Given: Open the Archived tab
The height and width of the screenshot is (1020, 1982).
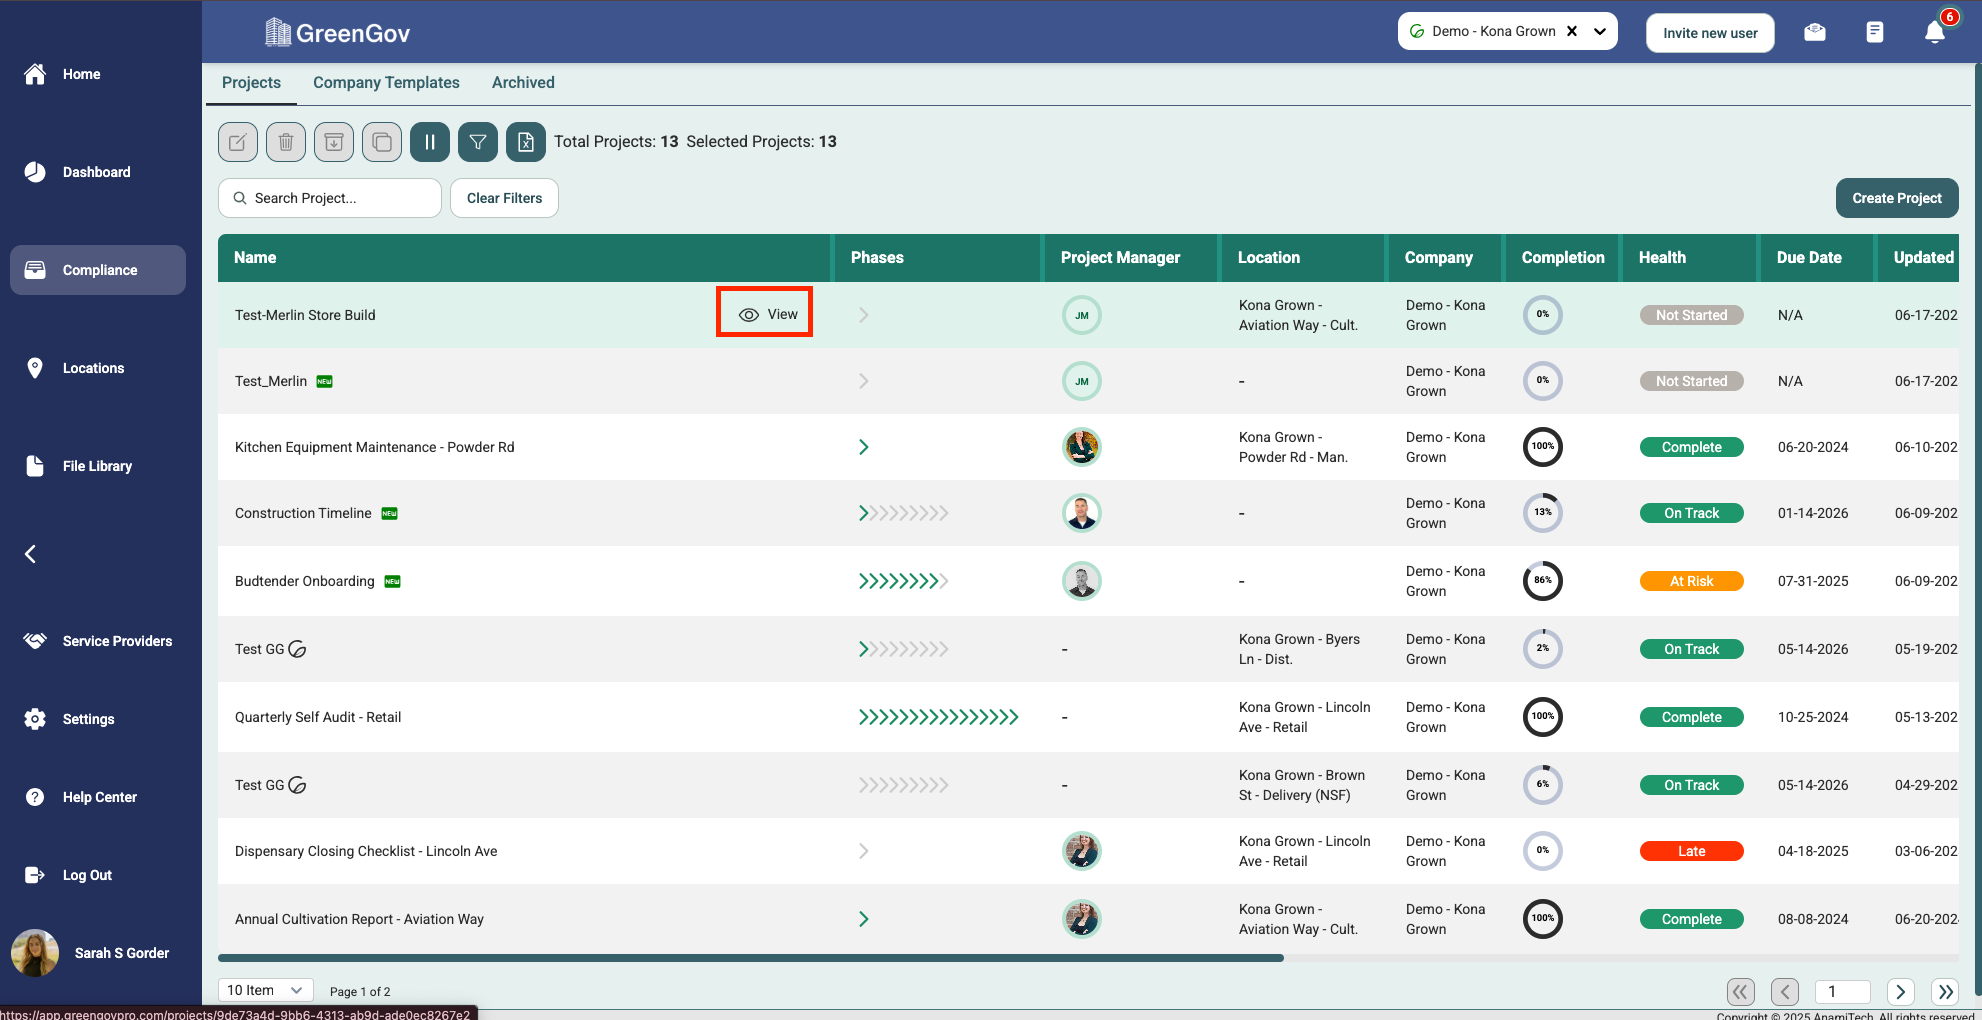Looking at the screenshot, I should click(x=523, y=83).
